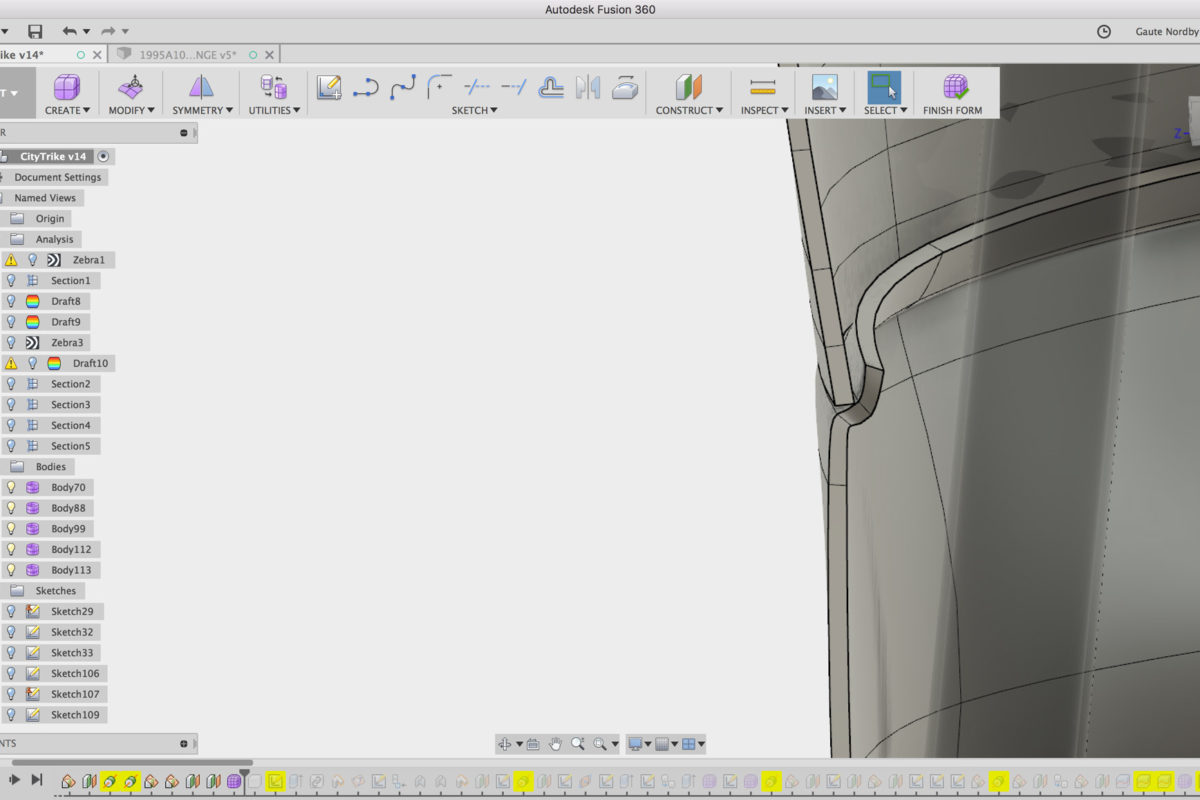1200x800 pixels.
Task: Open the SKETCH dropdown menu
Action: (x=474, y=110)
